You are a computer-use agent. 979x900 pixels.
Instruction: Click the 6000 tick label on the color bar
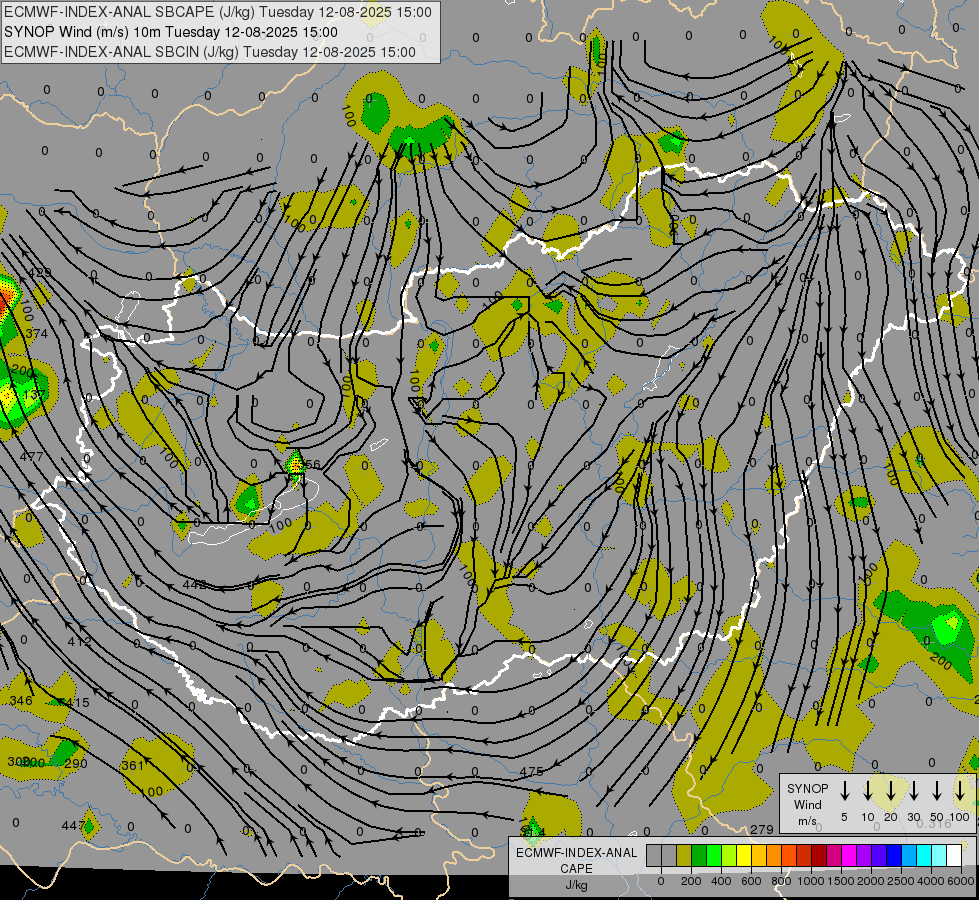pyautogui.click(x=961, y=881)
